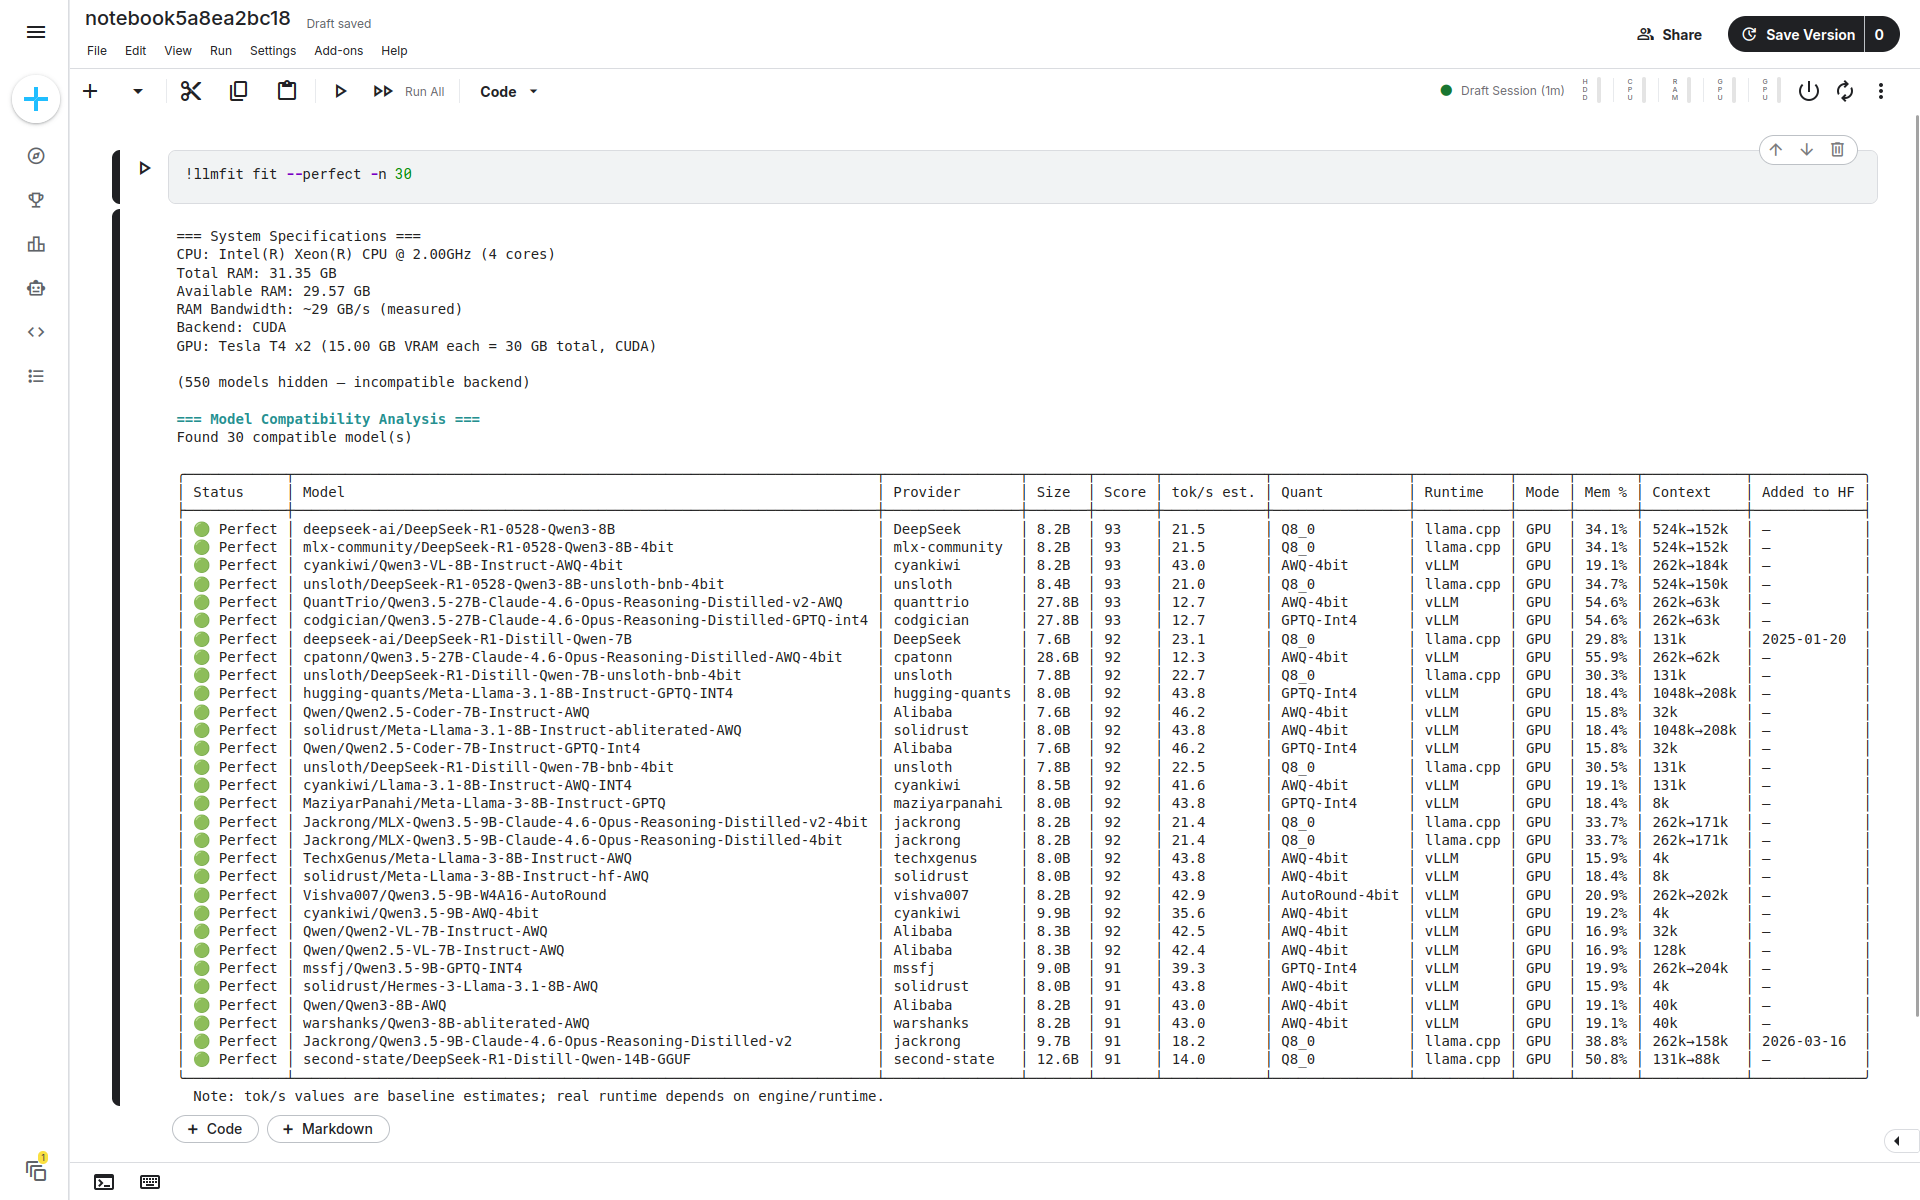Image resolution: width=1920 pixels, height=1200 pixels.
Task: Click the Save Version button
Action: [1797, 34]
